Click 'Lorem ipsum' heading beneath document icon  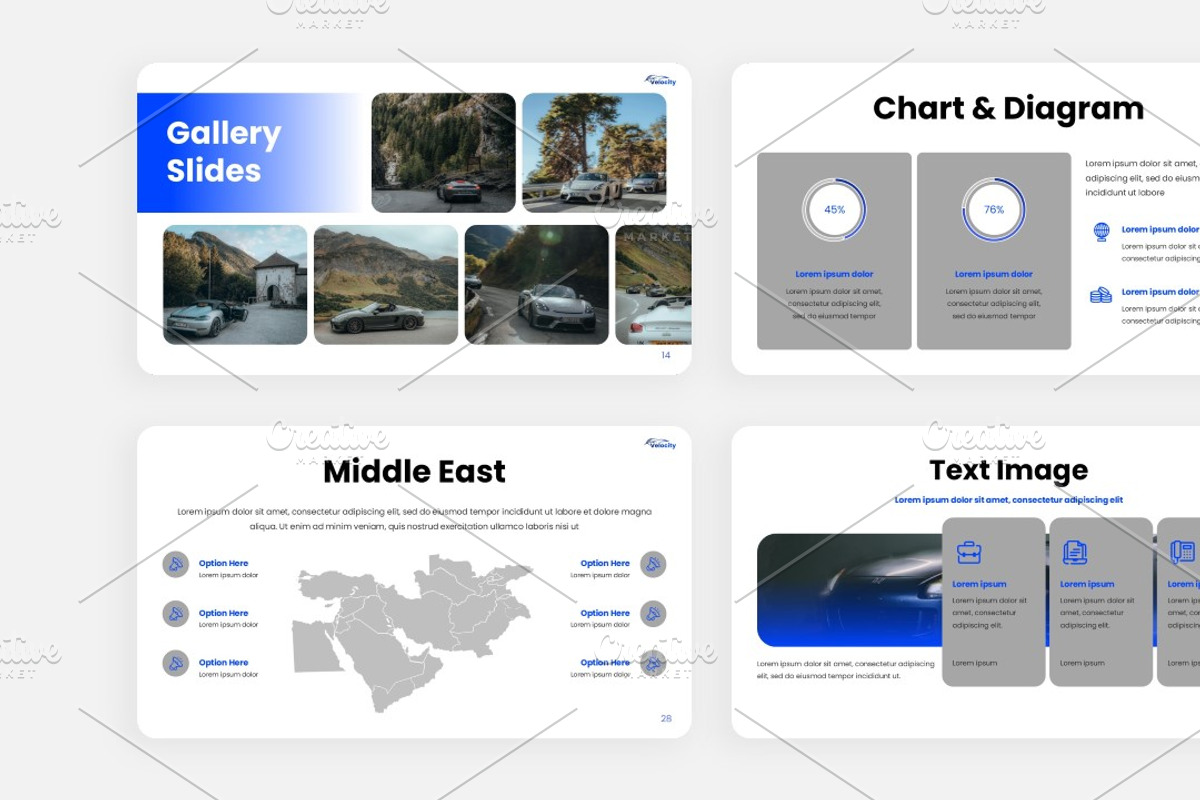tap(1087, 584)
